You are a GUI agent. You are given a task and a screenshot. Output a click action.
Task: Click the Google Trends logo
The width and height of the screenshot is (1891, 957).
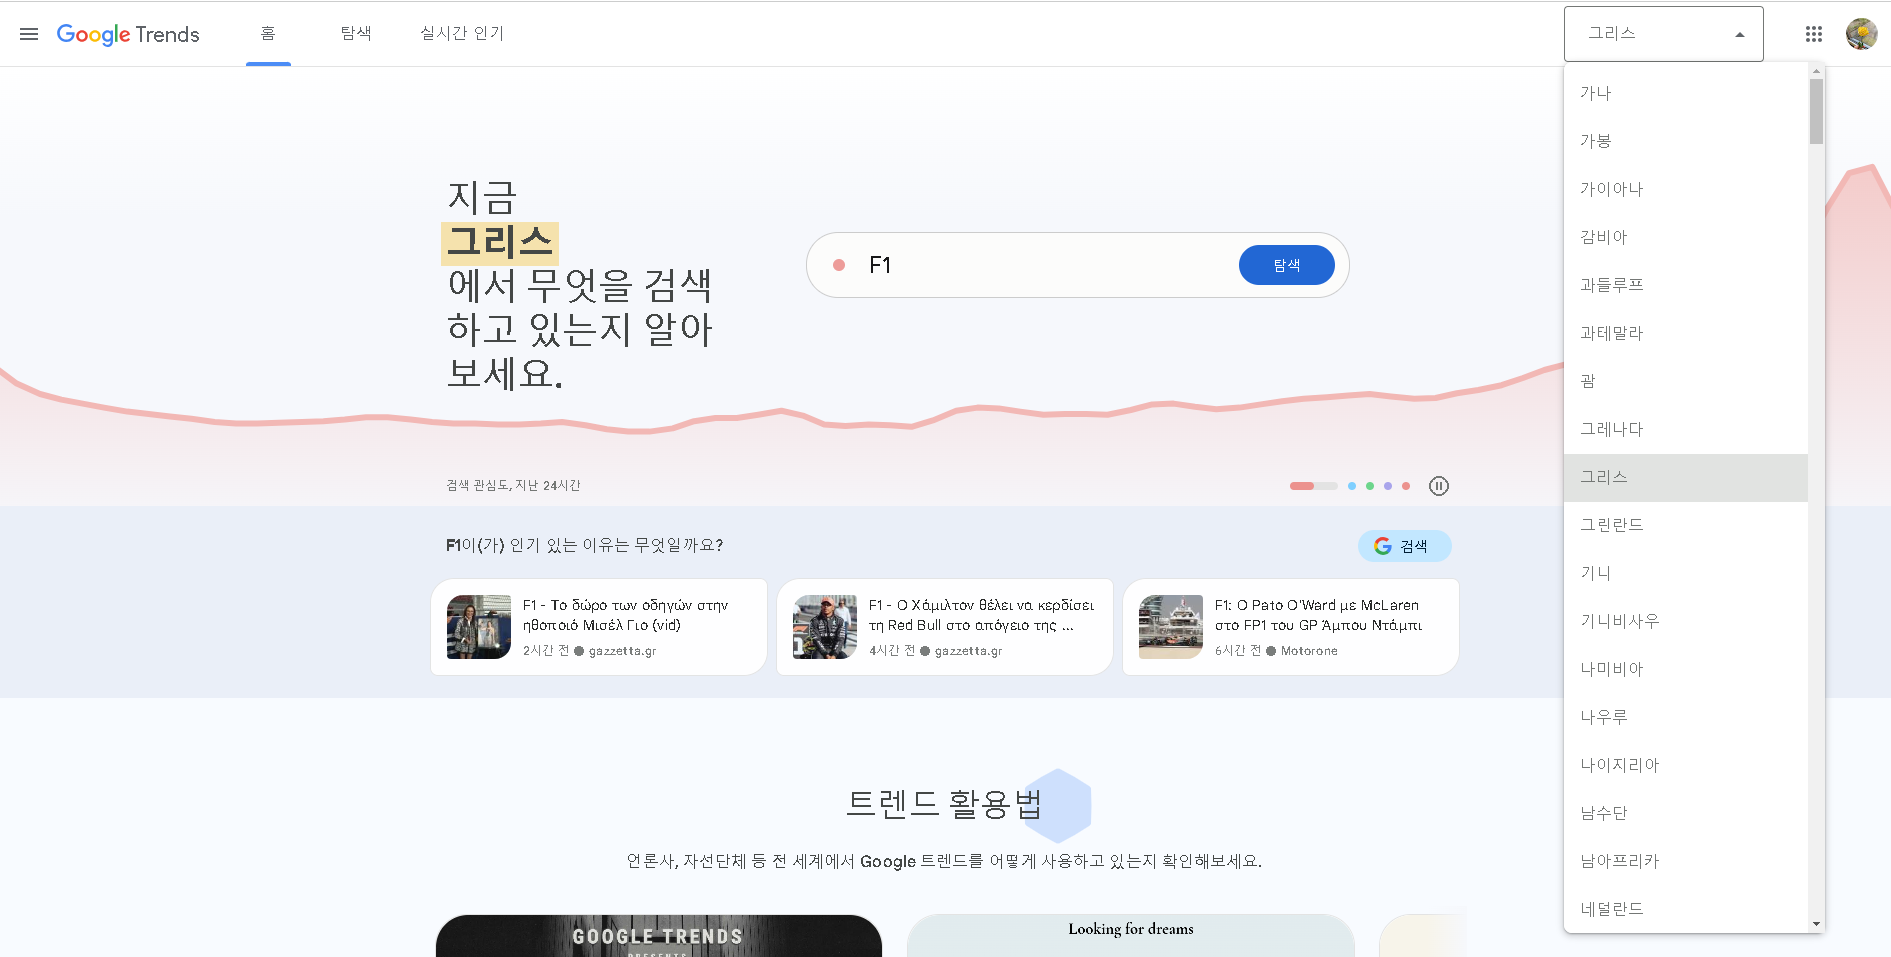pos(128,34)
